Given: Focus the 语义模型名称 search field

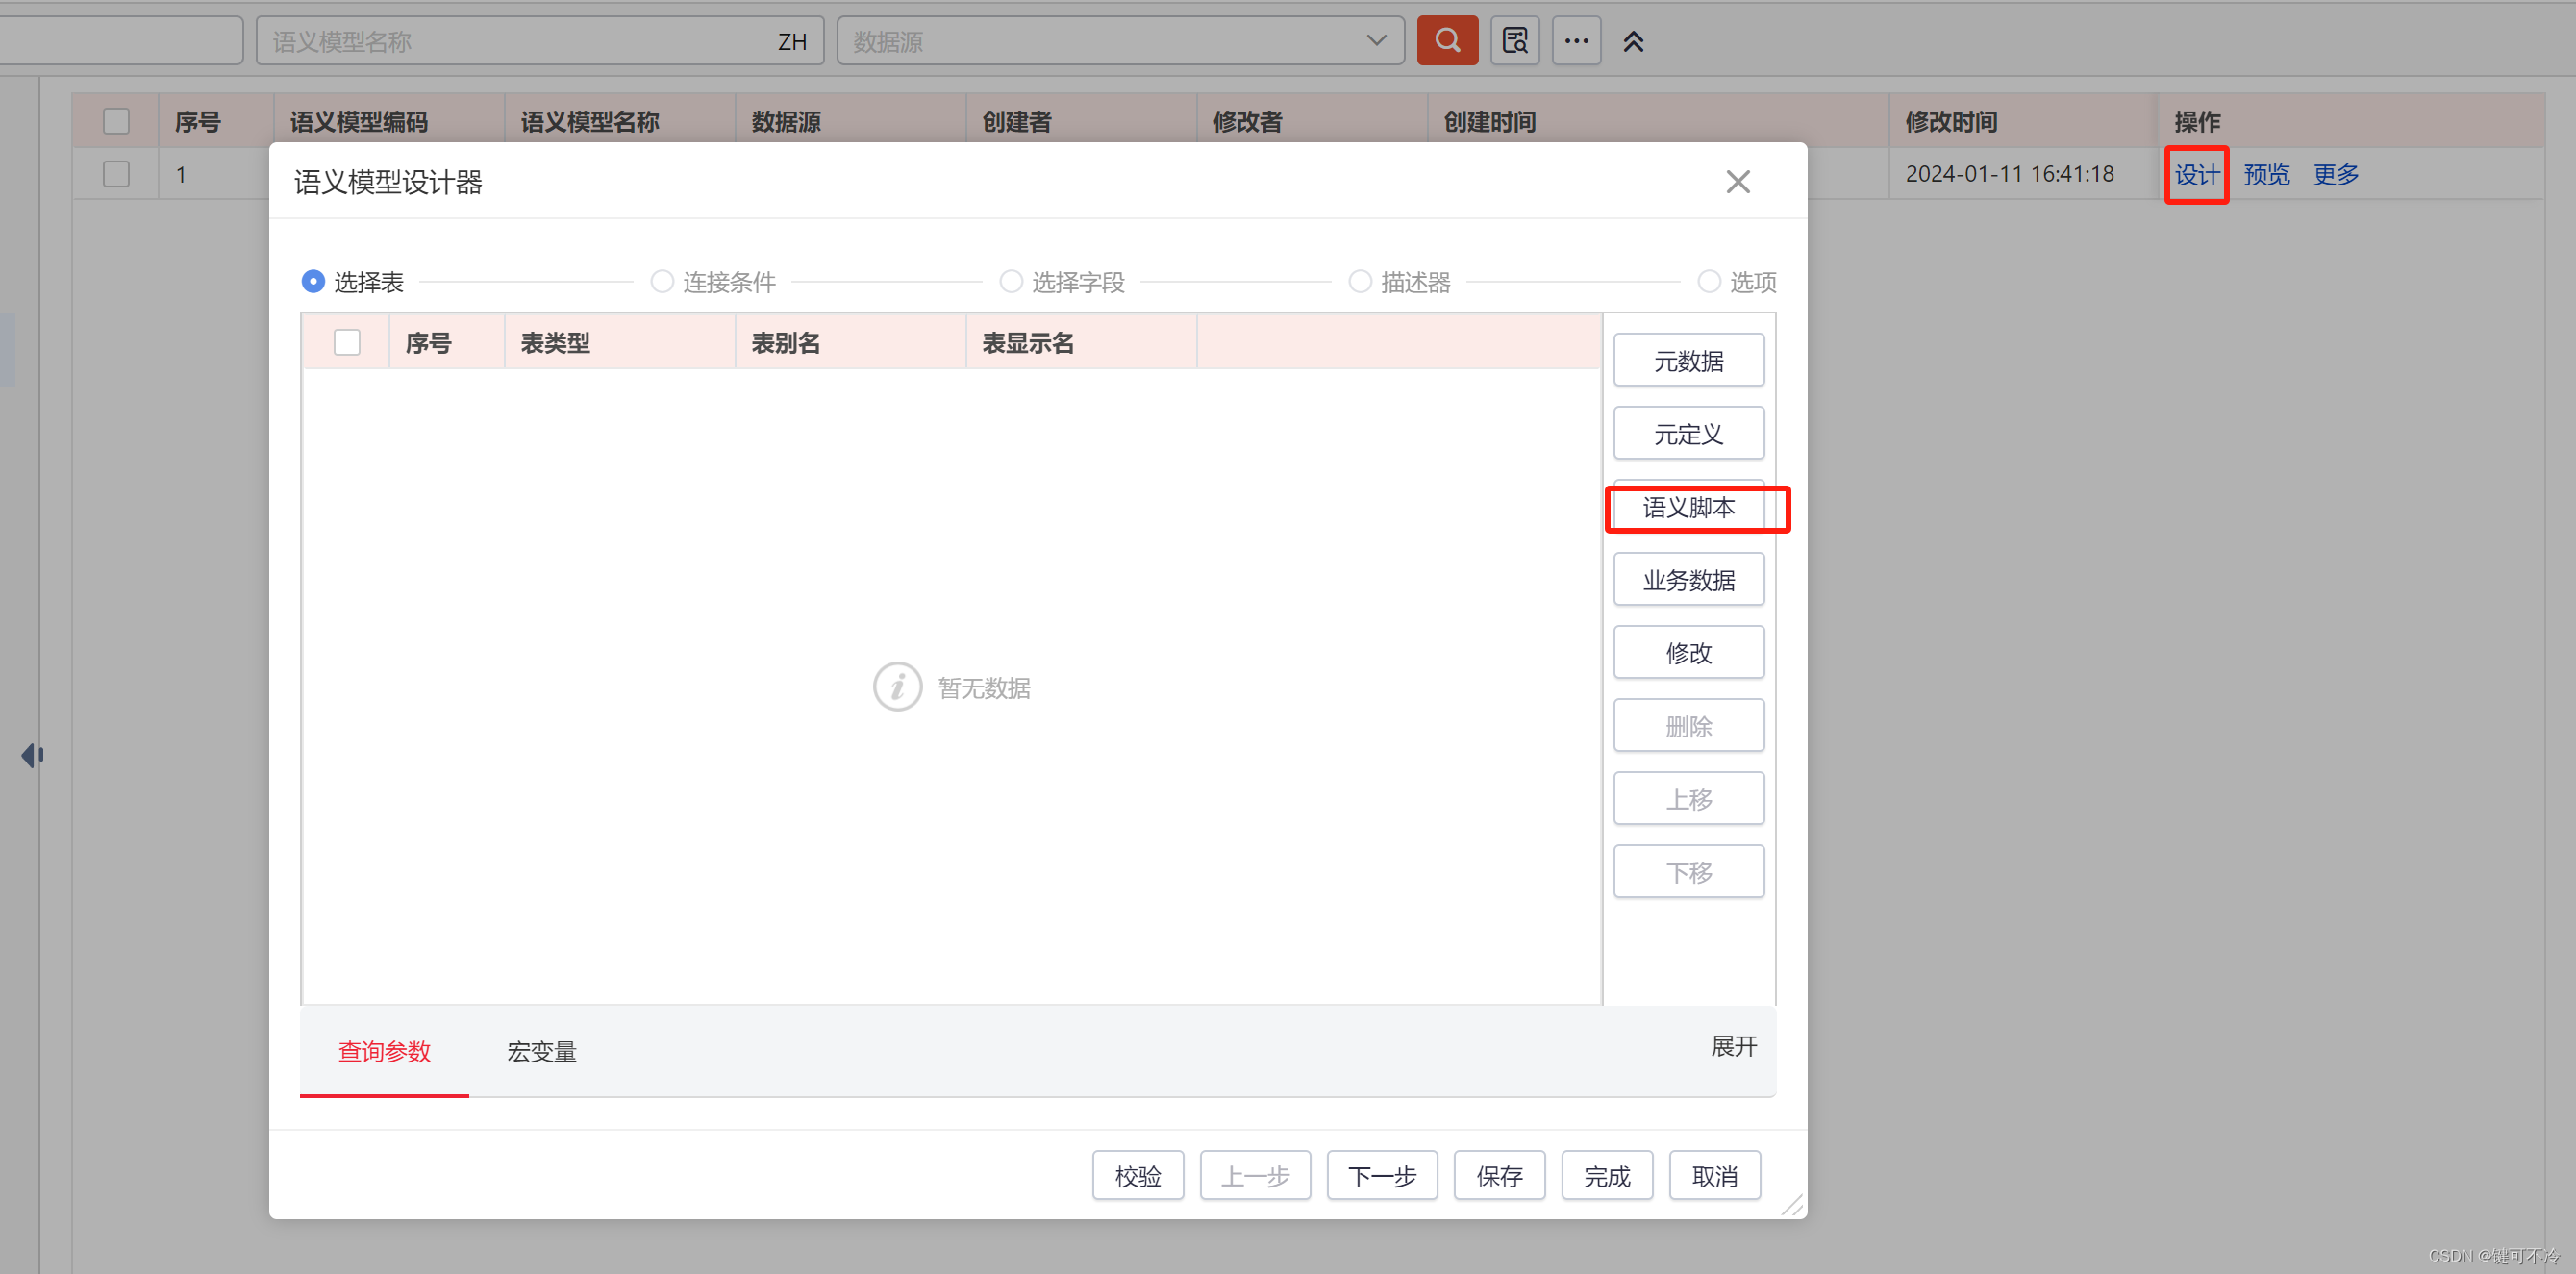Looking at the screenshot, I should (x=520, y=42).
